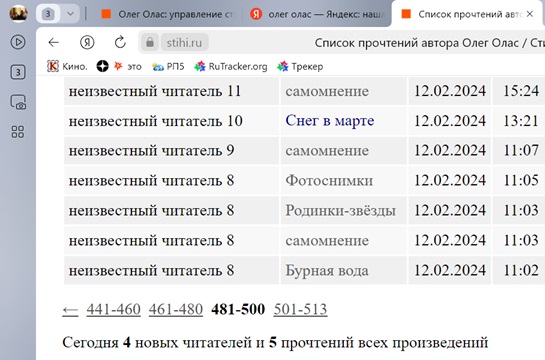
Task: Open the video player sidebar icon
Action: 18,42
